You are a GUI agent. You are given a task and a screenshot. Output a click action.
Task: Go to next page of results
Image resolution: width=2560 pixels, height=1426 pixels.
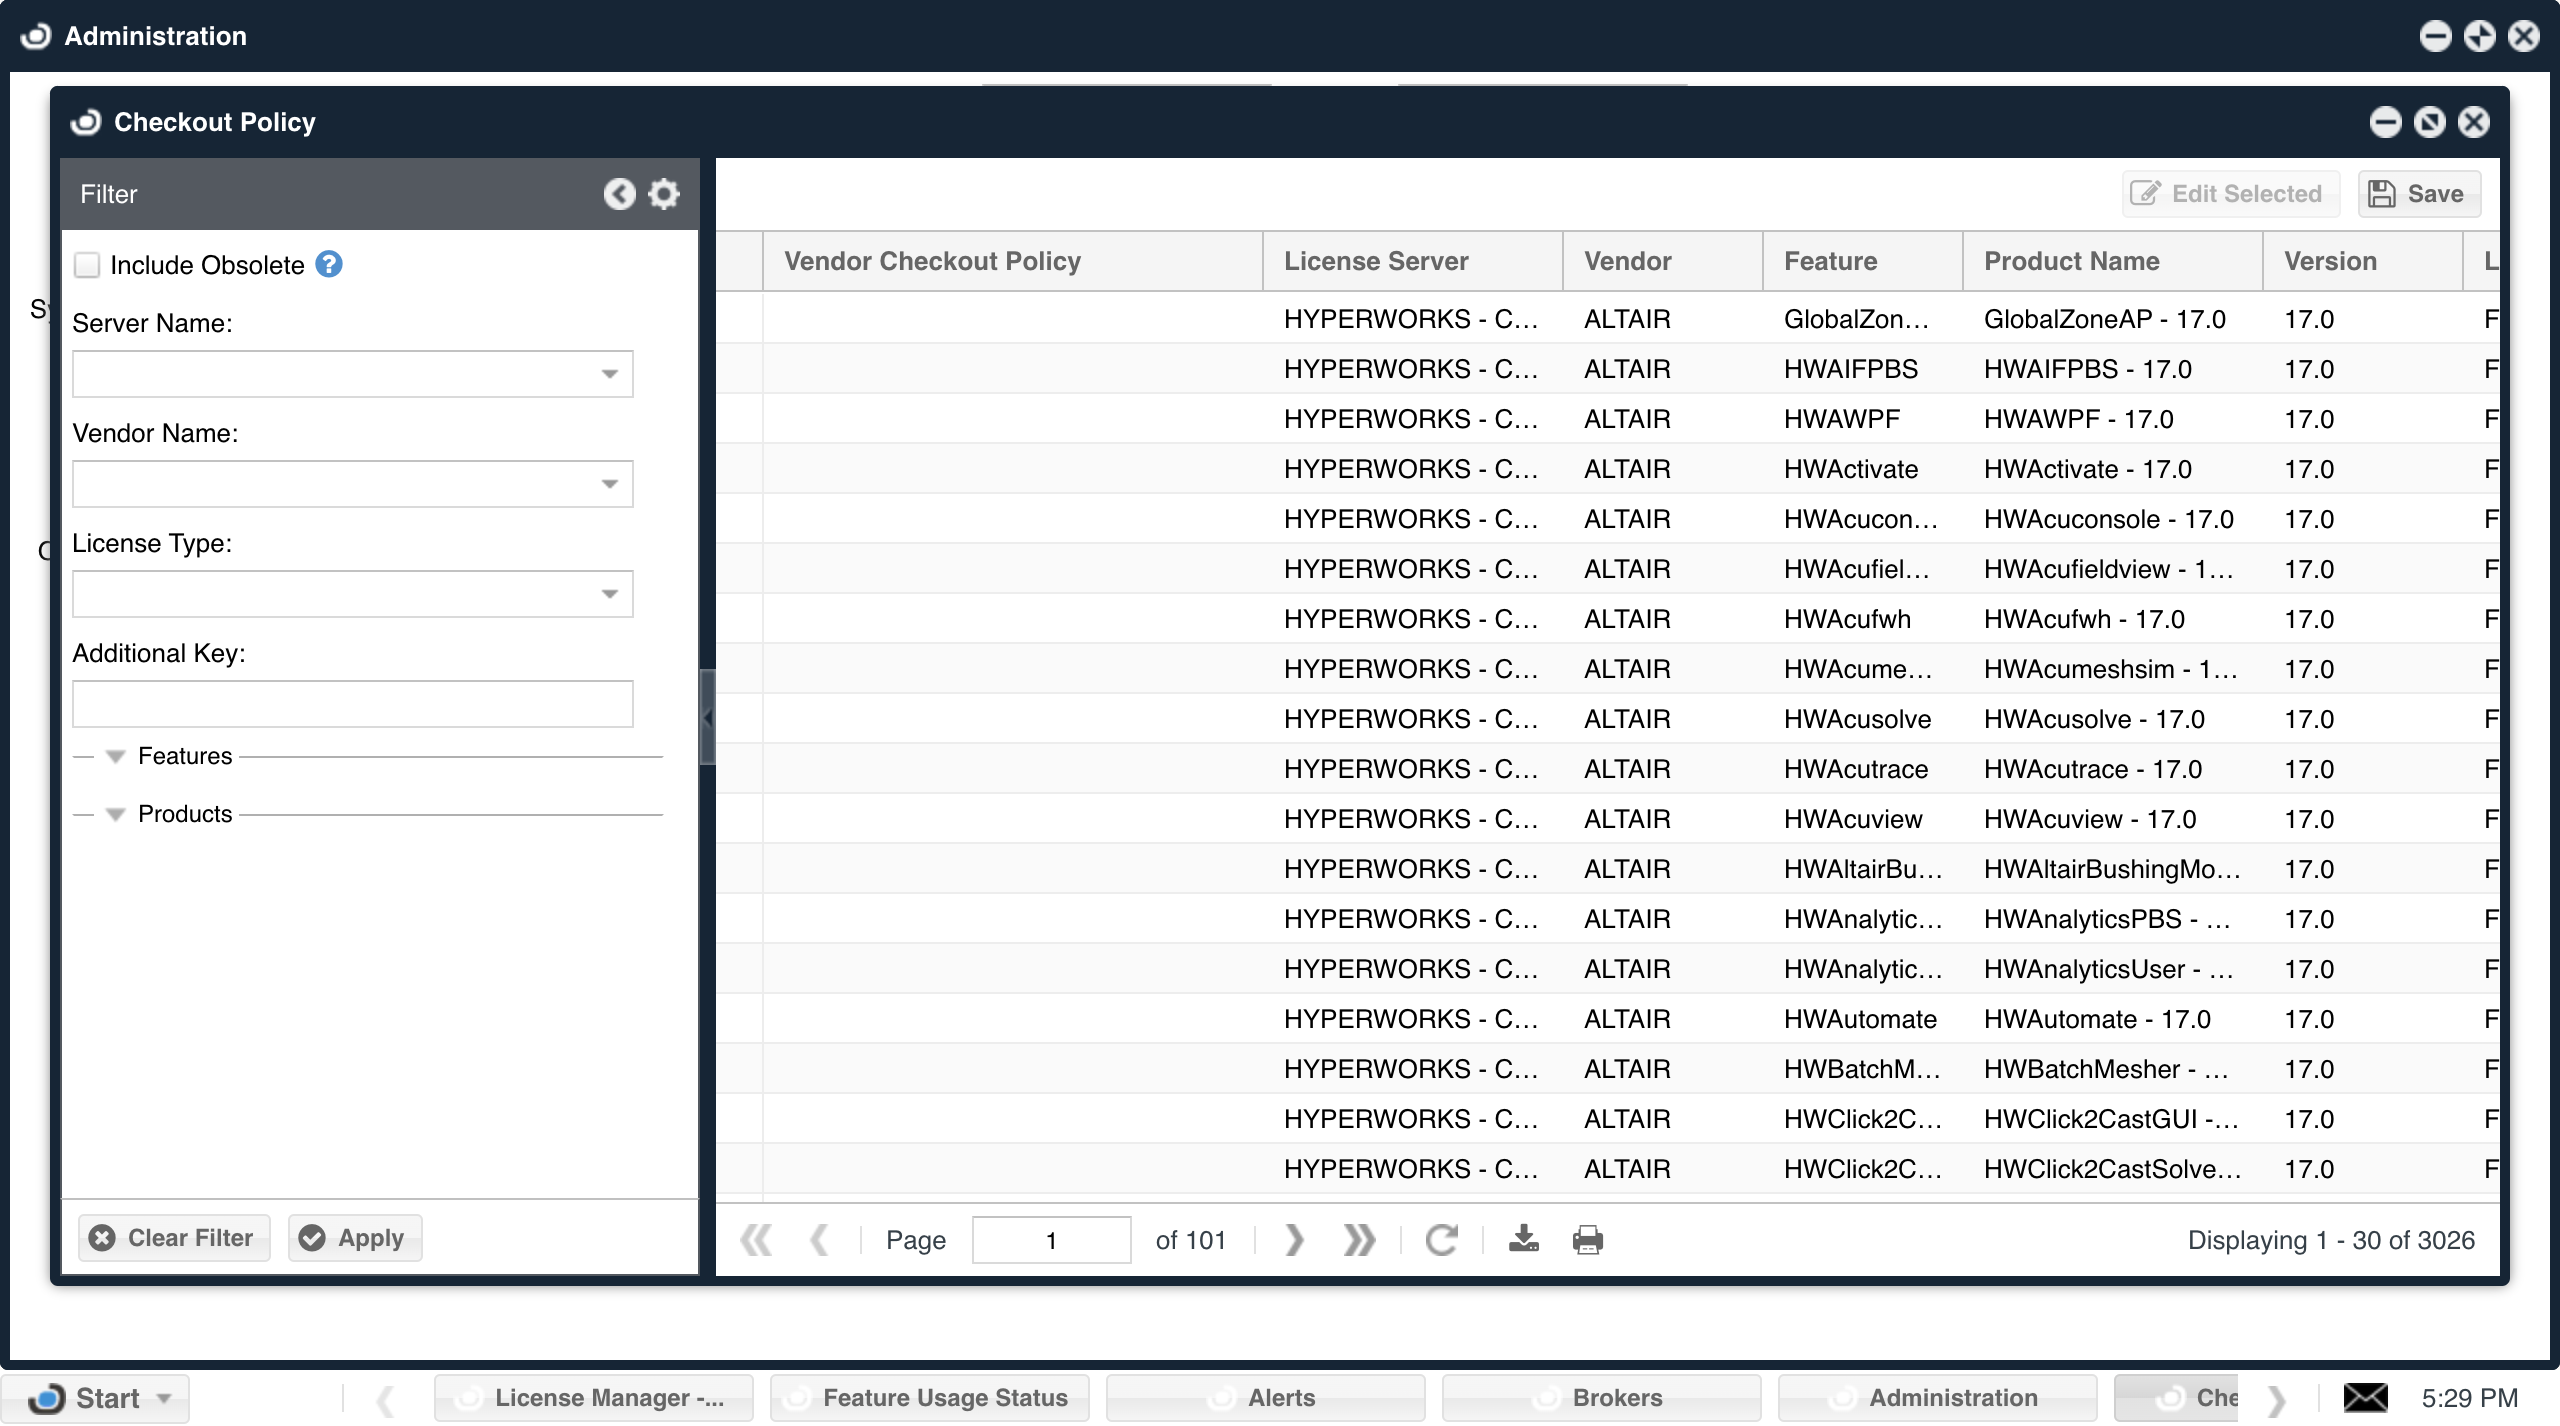[1294, 1239]
